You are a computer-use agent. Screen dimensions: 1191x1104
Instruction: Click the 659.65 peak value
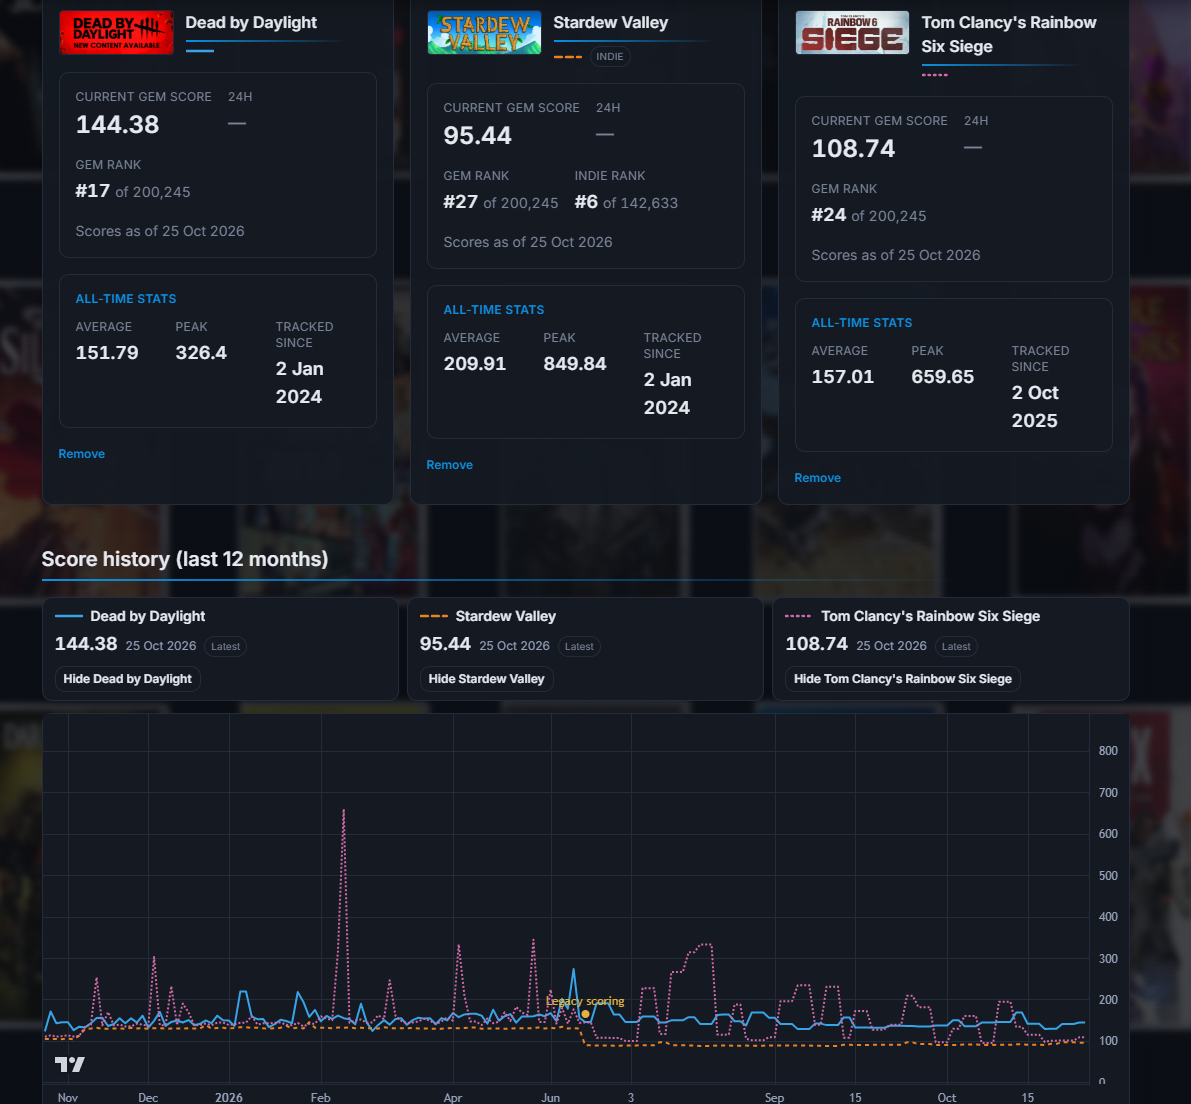pos(942,377)
